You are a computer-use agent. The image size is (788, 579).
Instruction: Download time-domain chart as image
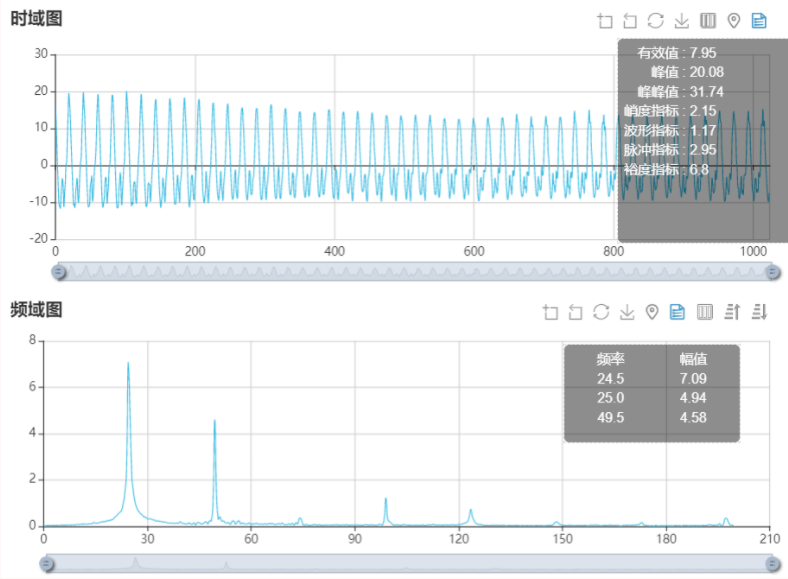[x=682, y=21]
